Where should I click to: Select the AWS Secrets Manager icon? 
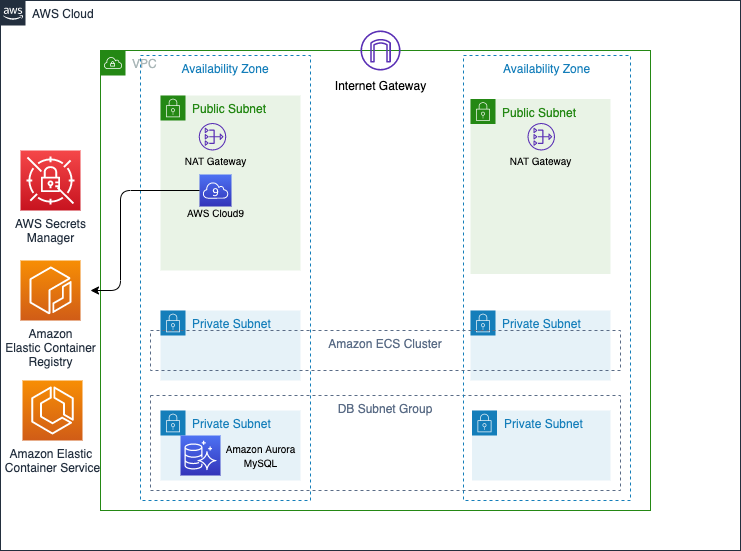pyautogui.click(x=50, y=181)
